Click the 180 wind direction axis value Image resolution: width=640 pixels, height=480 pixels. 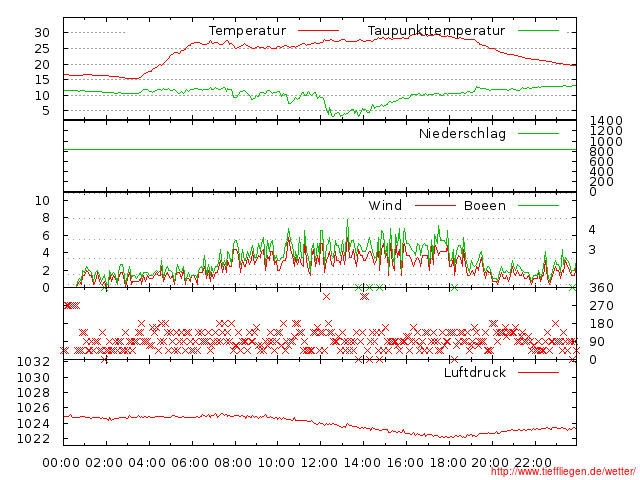coord(601,324)
